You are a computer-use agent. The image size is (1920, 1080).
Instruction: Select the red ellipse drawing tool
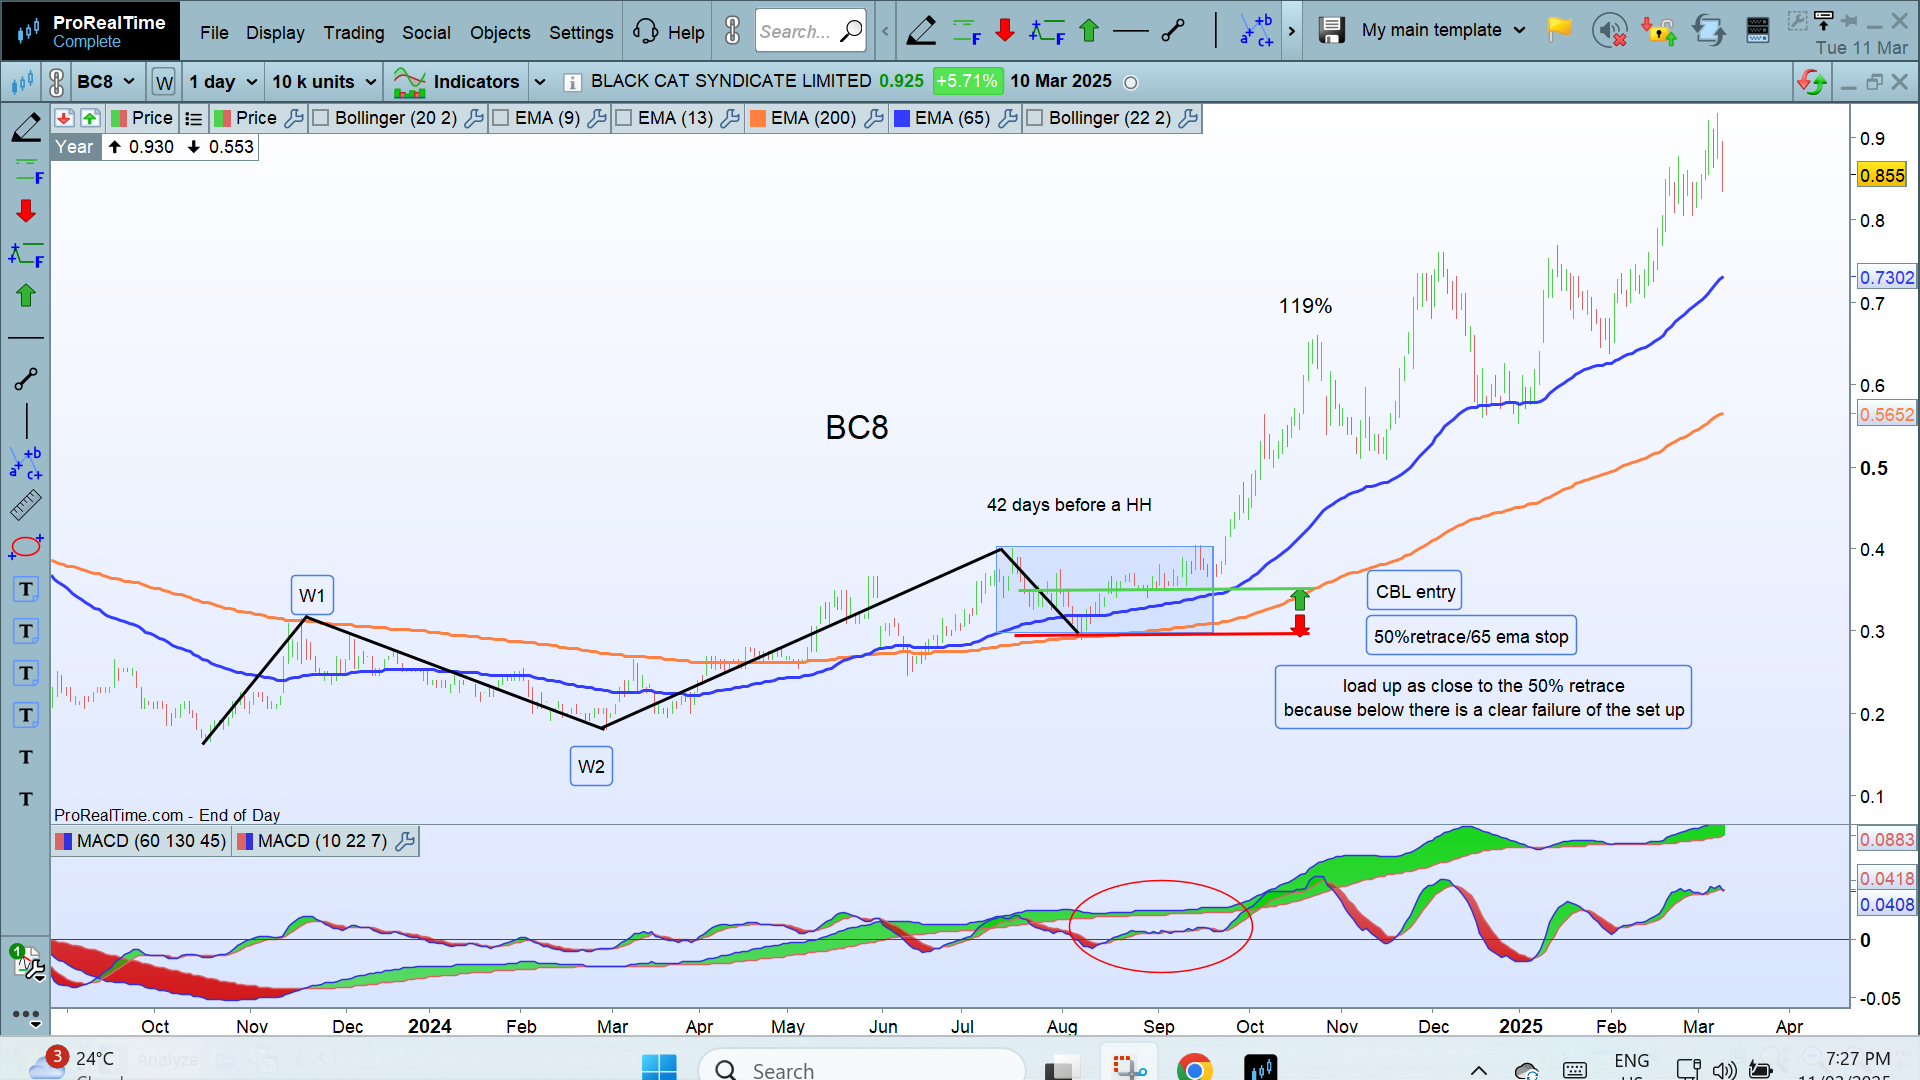click(x=26, y=547)
